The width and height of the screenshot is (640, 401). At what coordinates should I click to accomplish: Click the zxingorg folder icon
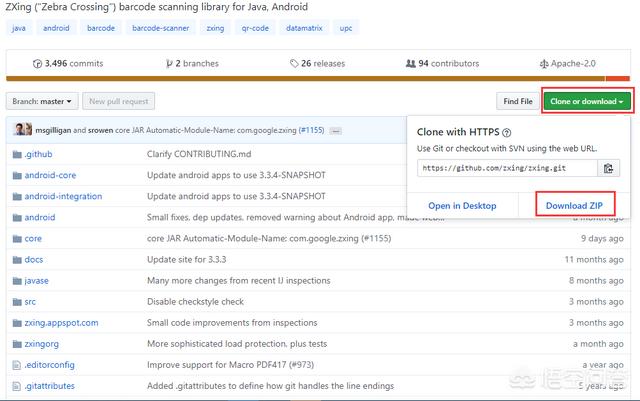click(17, 344)
